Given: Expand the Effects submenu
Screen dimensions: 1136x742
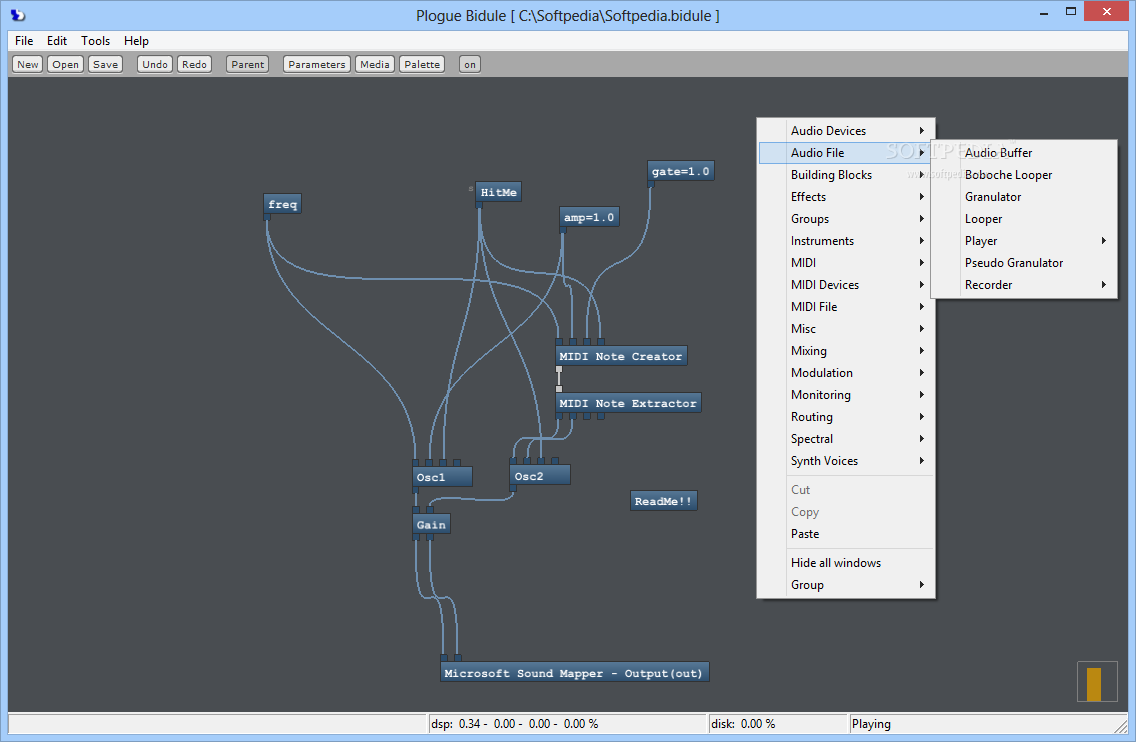Looking at the screenshot, I should [846, 196].
